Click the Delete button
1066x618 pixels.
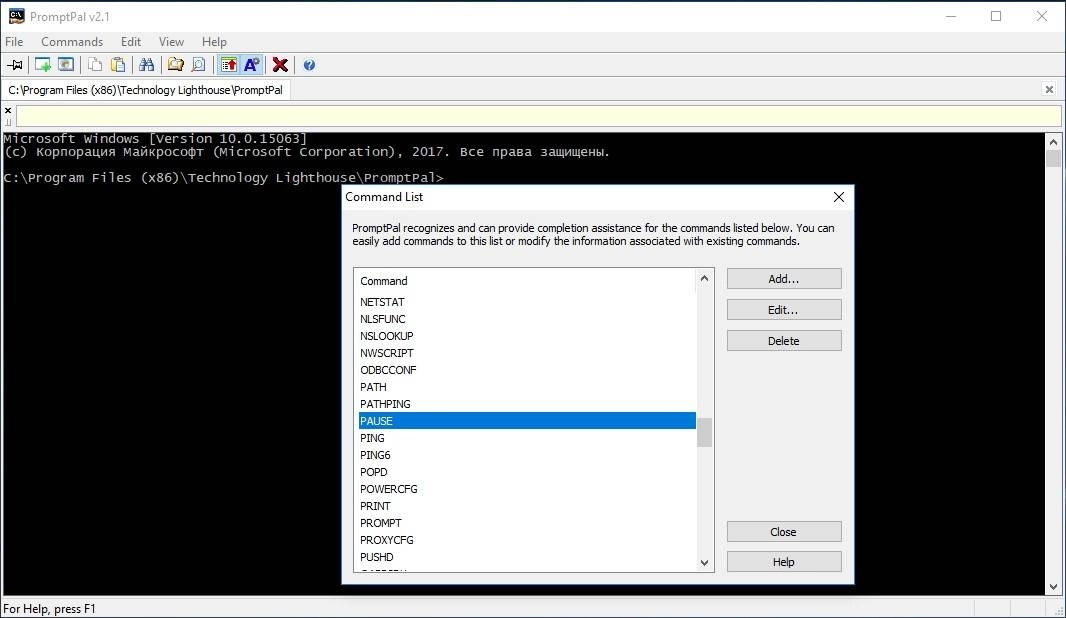[x=784, y=341]
